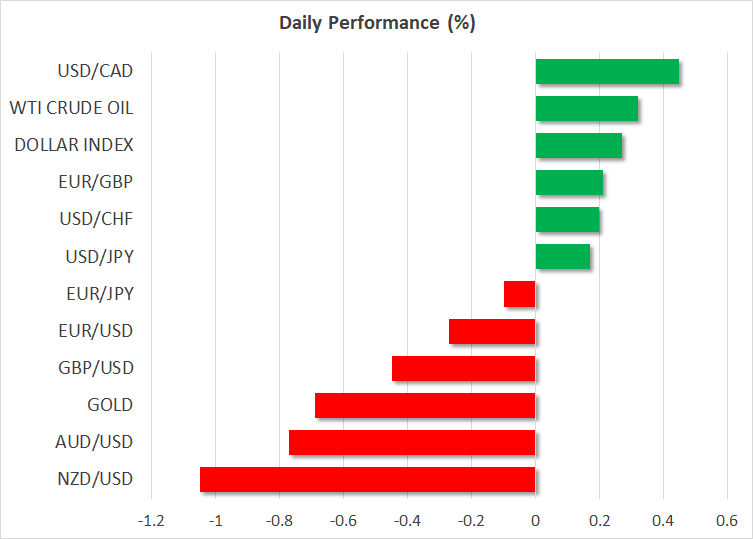
Task: Select the WTI Crude Oil bar
Action: click(x=587, y=109)
